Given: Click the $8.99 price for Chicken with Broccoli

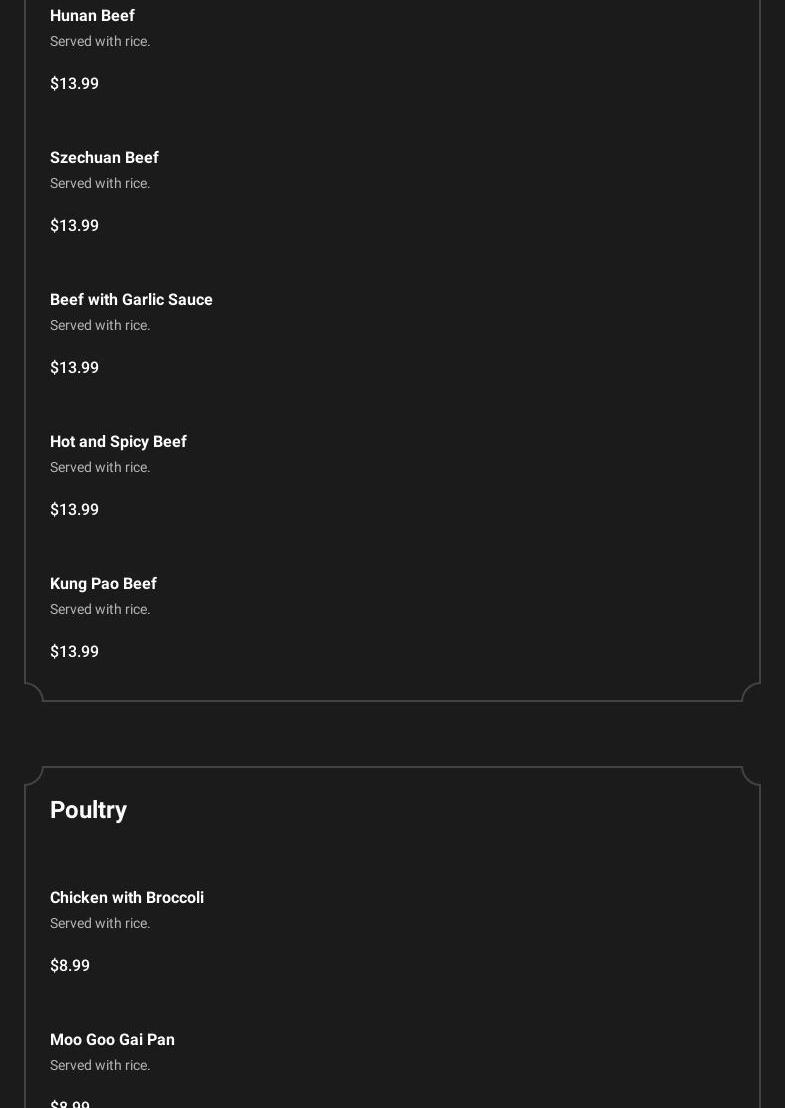Looking at the screenshot, I should coord(70,966).
